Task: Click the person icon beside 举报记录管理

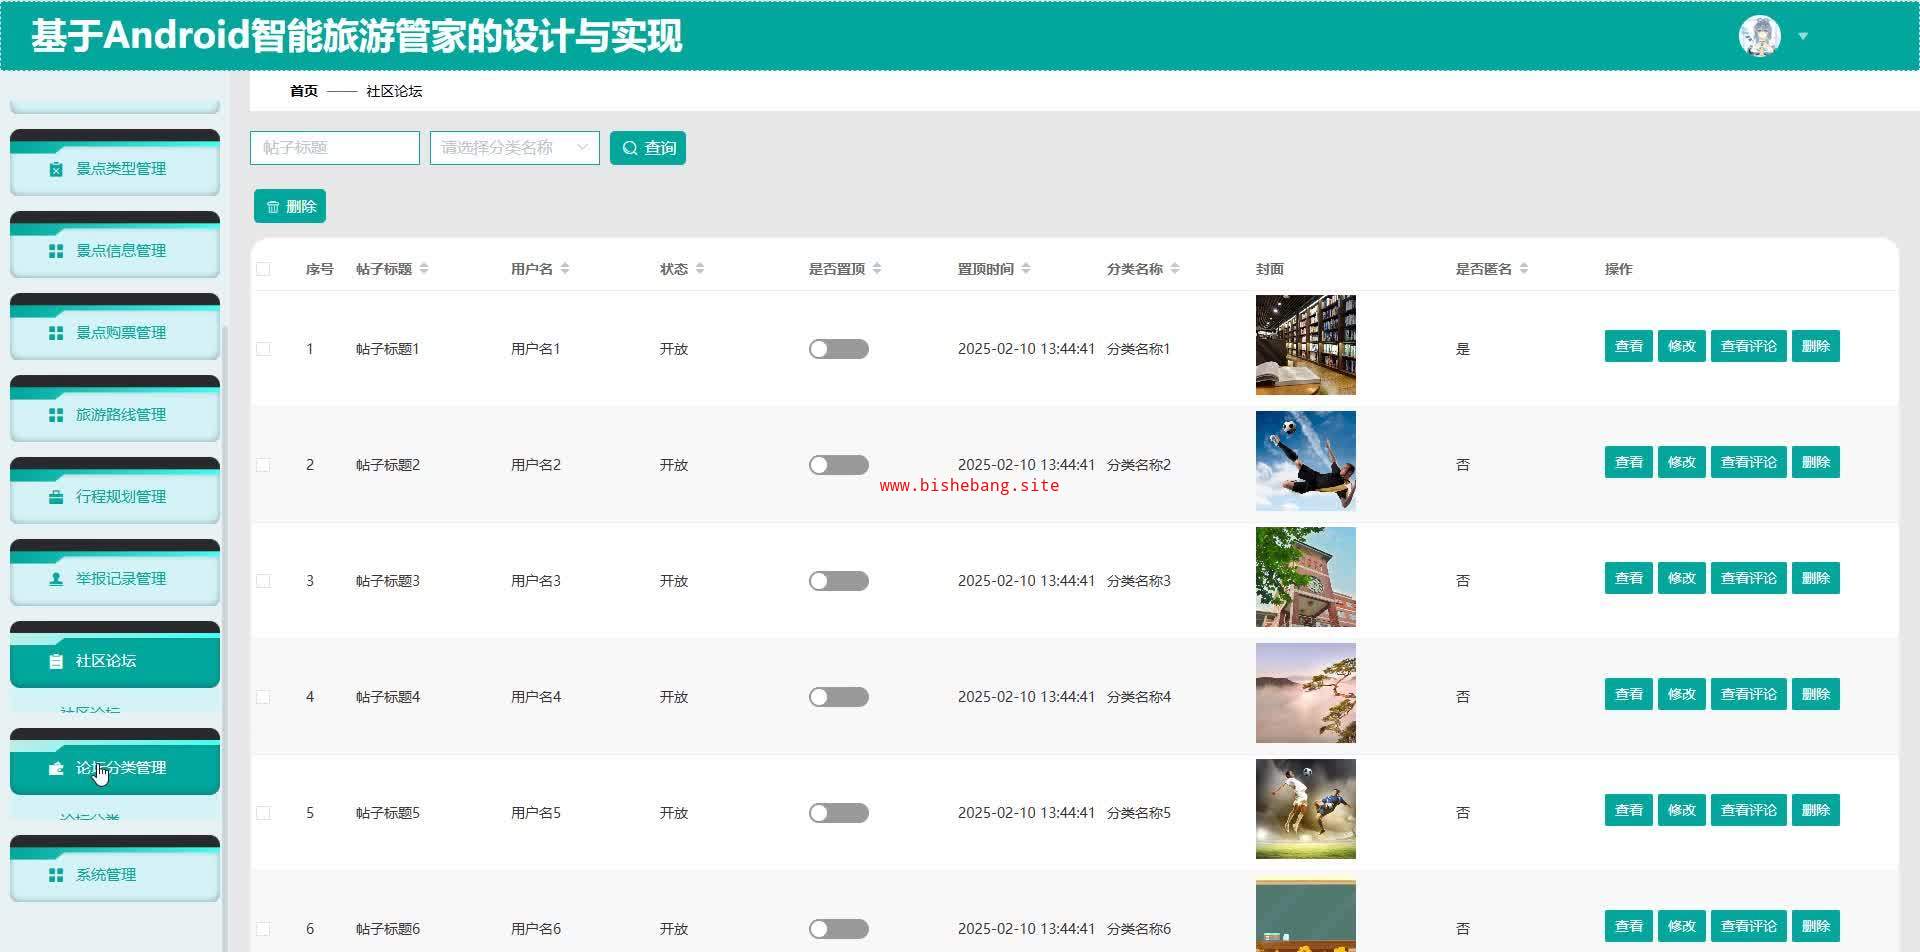Action: click(x=56, y=579)
